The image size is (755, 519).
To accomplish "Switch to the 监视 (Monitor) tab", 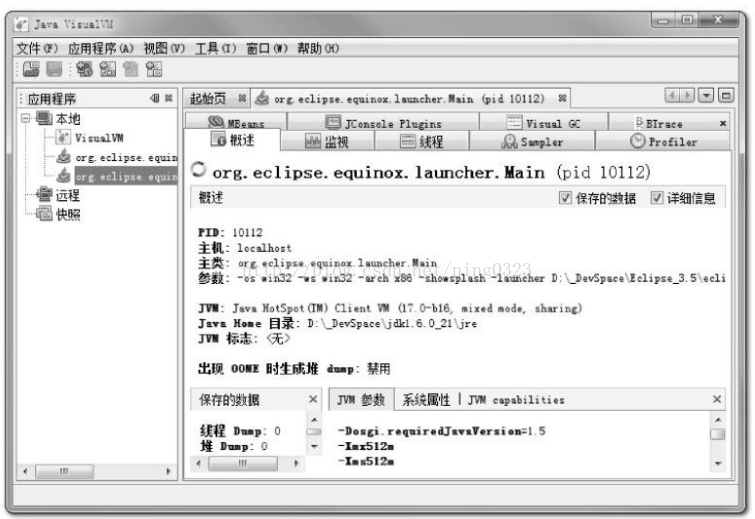I will coord(326,142).
